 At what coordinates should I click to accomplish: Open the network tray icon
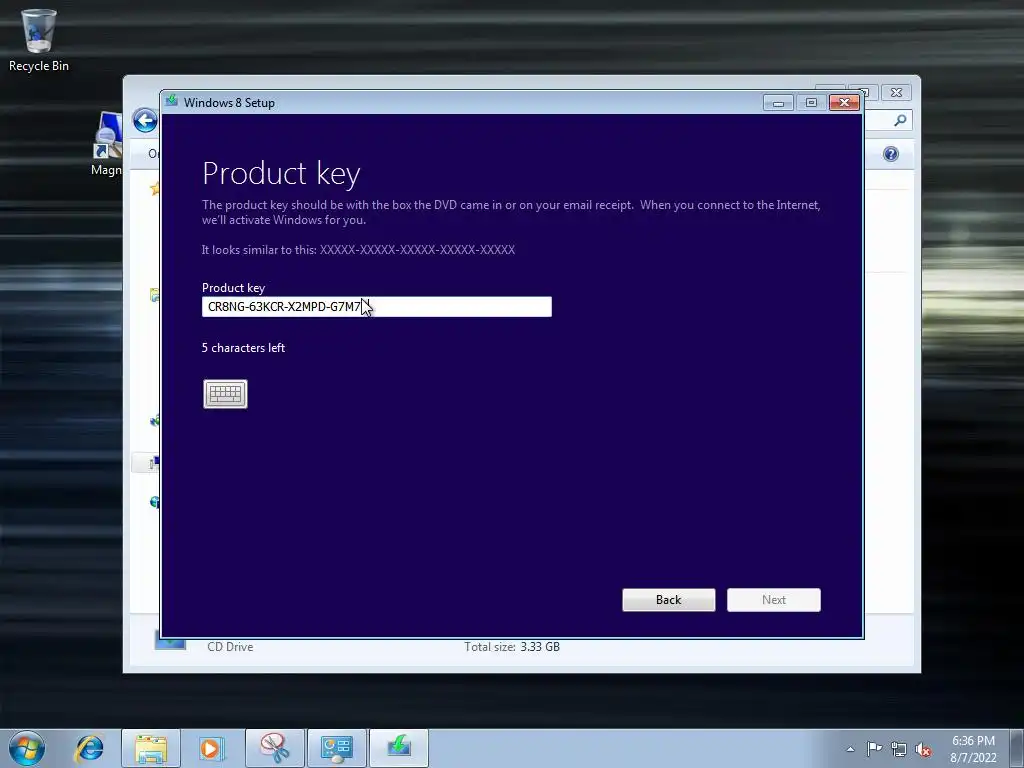(899, 749)
